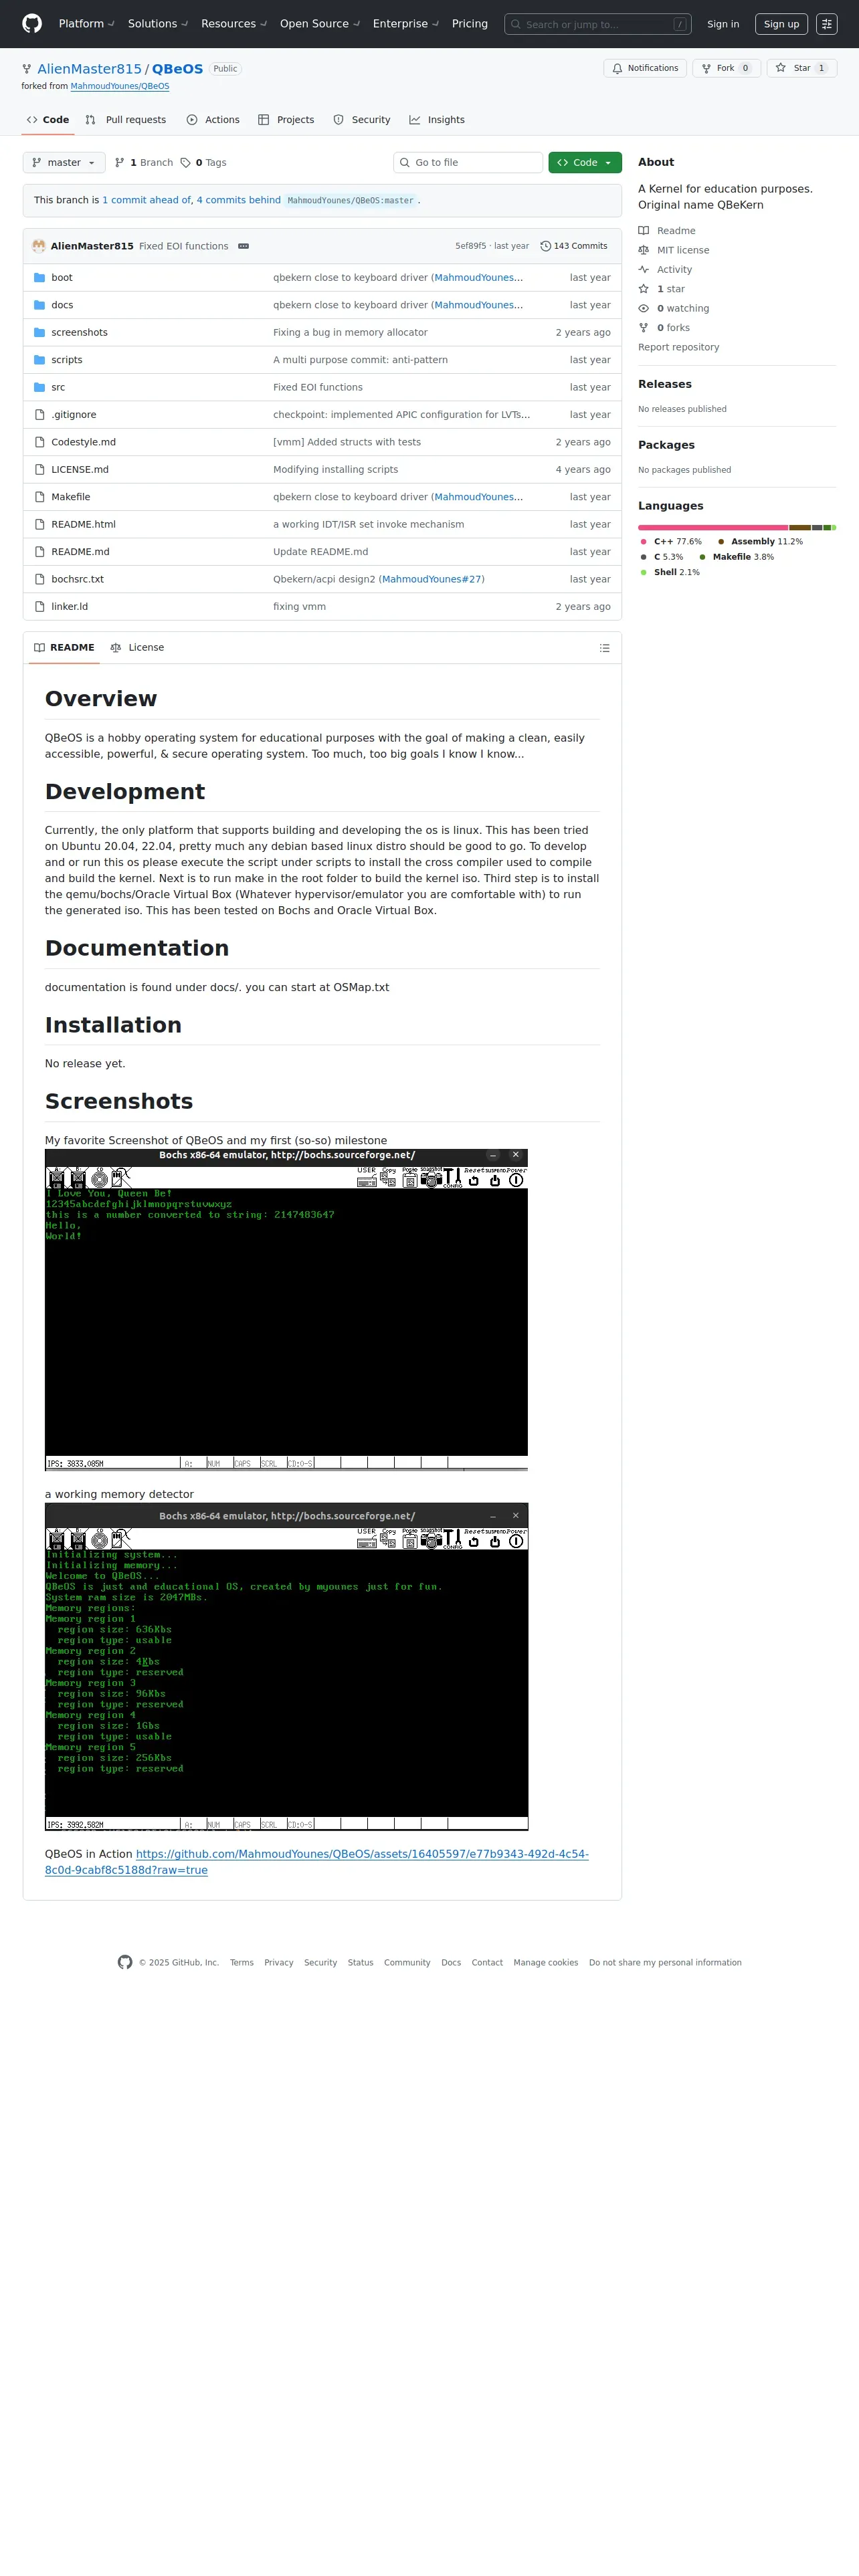Focus the Search or jump to field
This screenshot has width=859, height=2576.
[598, 24]
